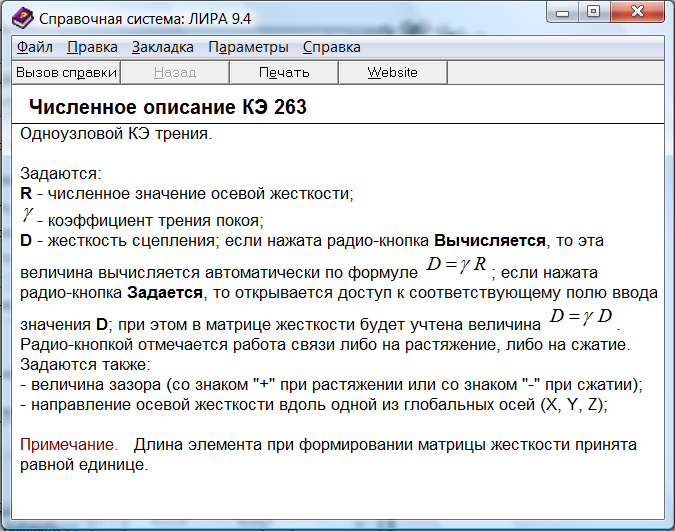Click the gamma friction coefficient symbol

tap(28, 214)
